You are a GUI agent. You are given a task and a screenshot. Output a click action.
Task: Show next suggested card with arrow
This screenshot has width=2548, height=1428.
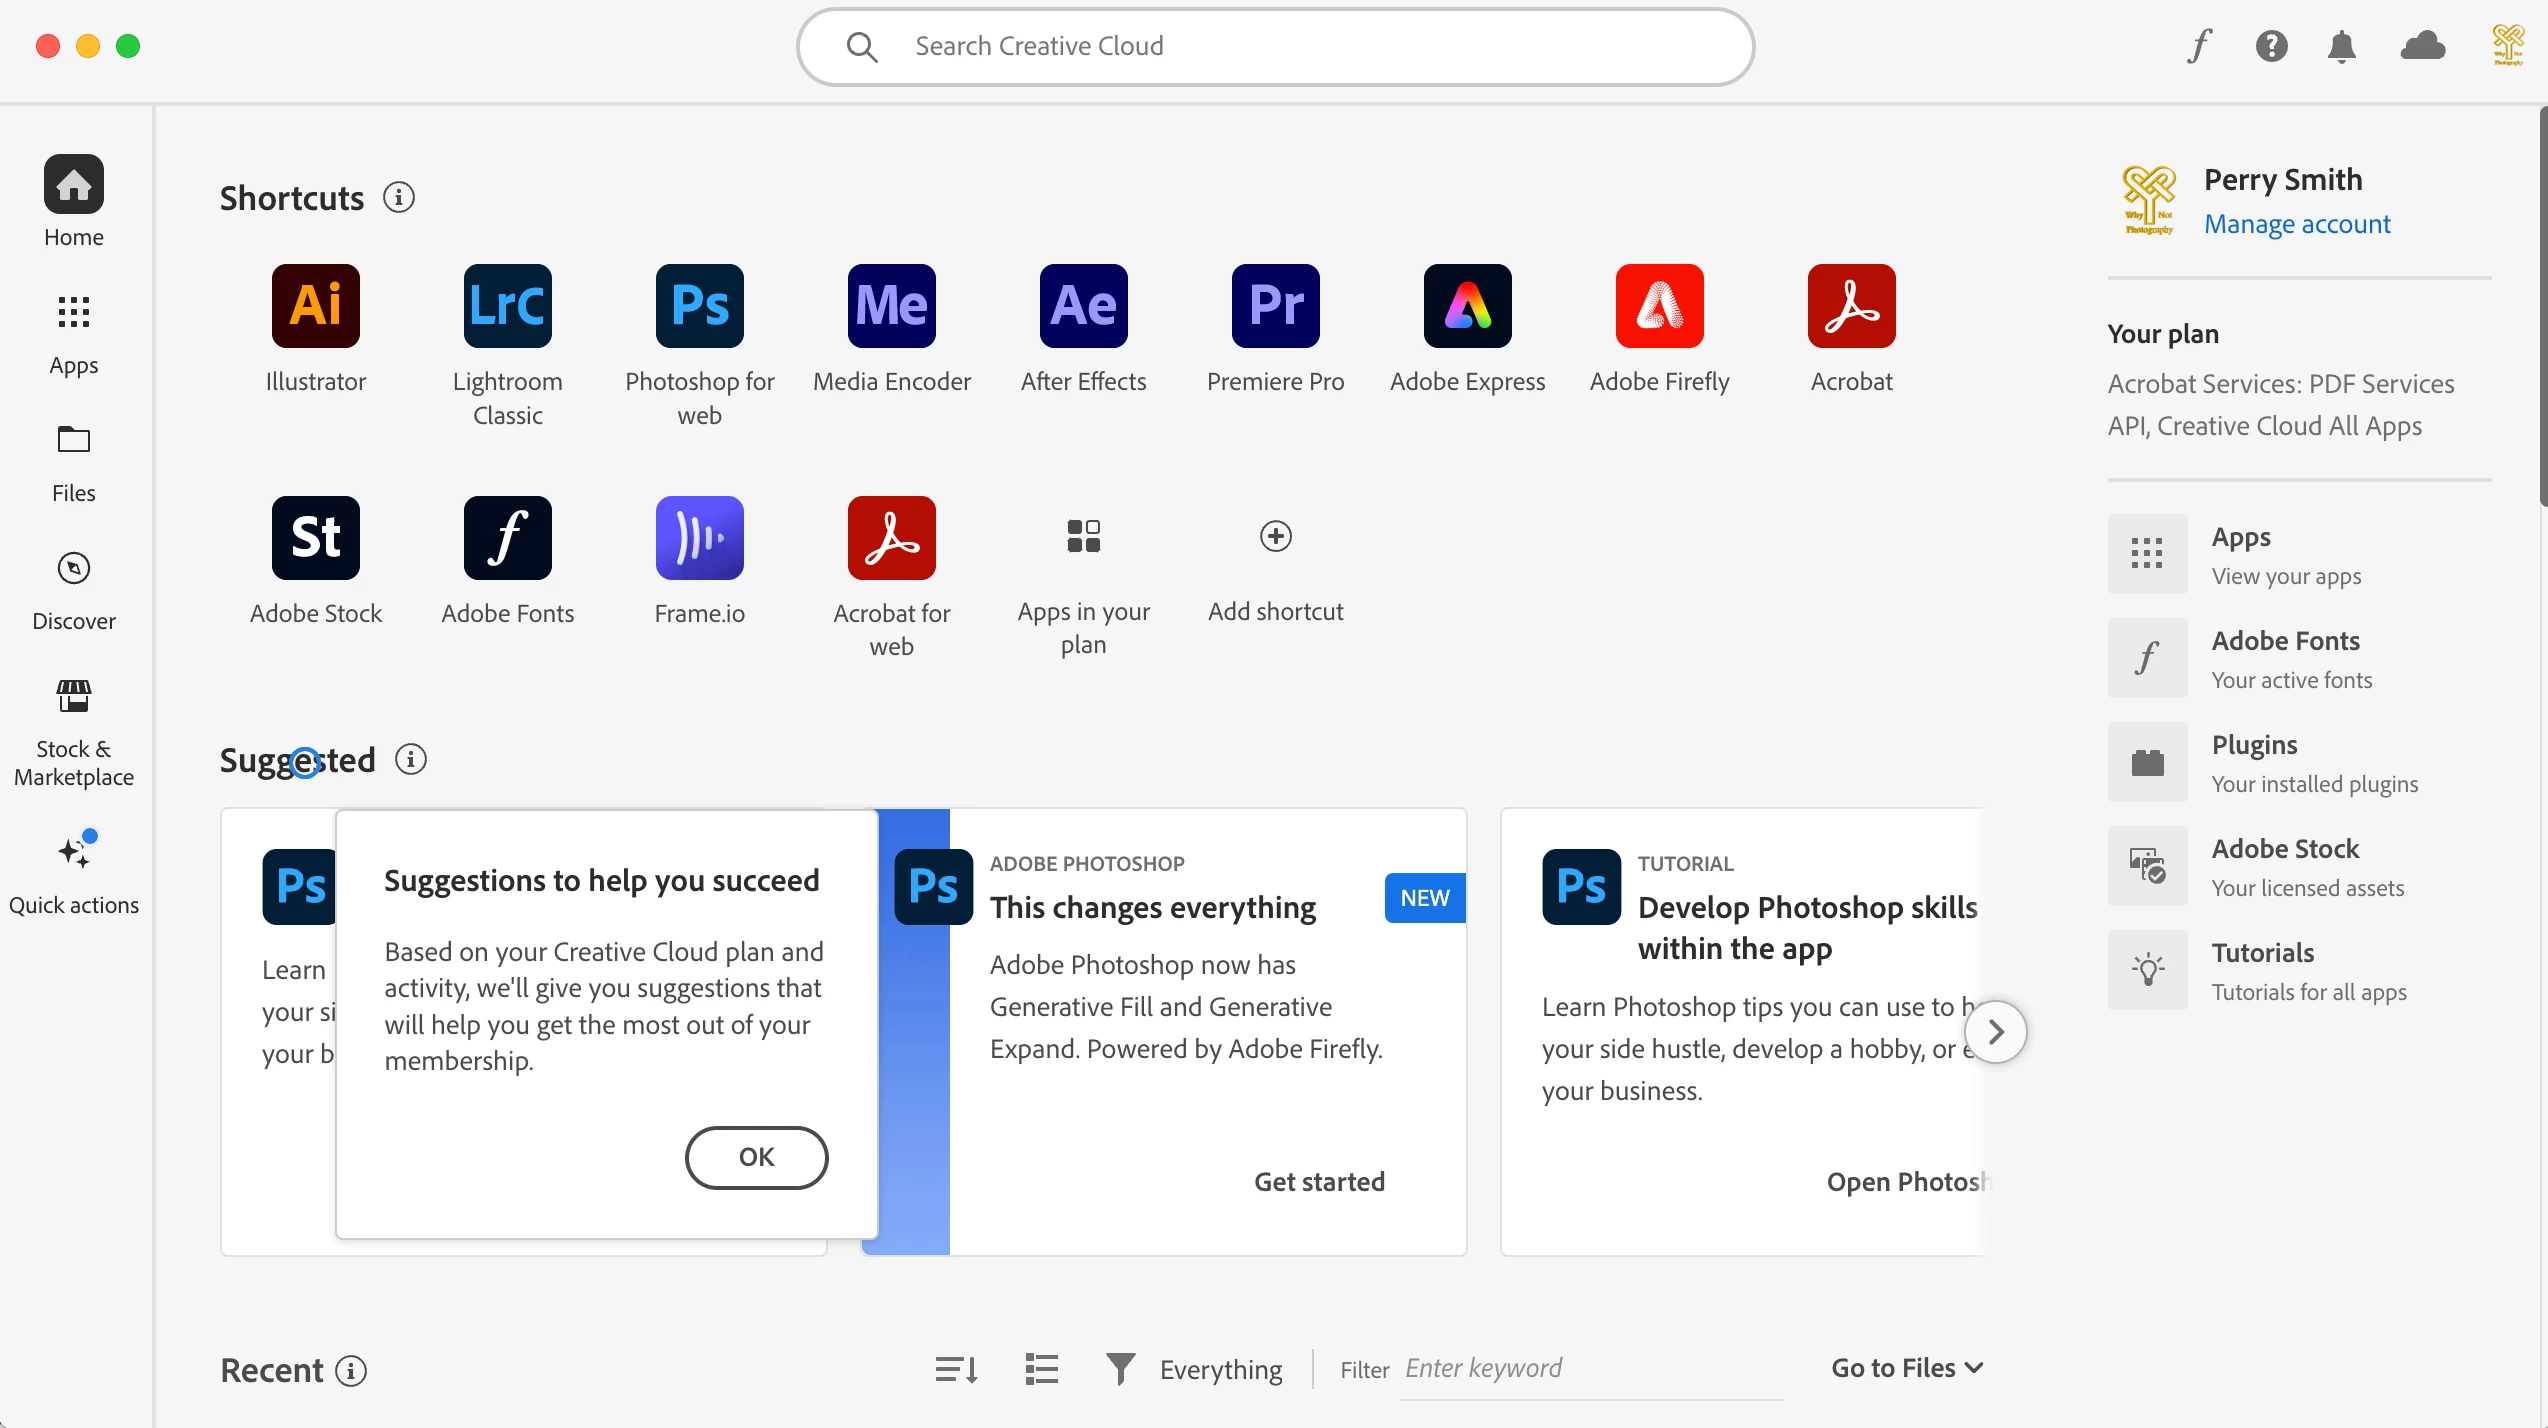point(1995,1031)
